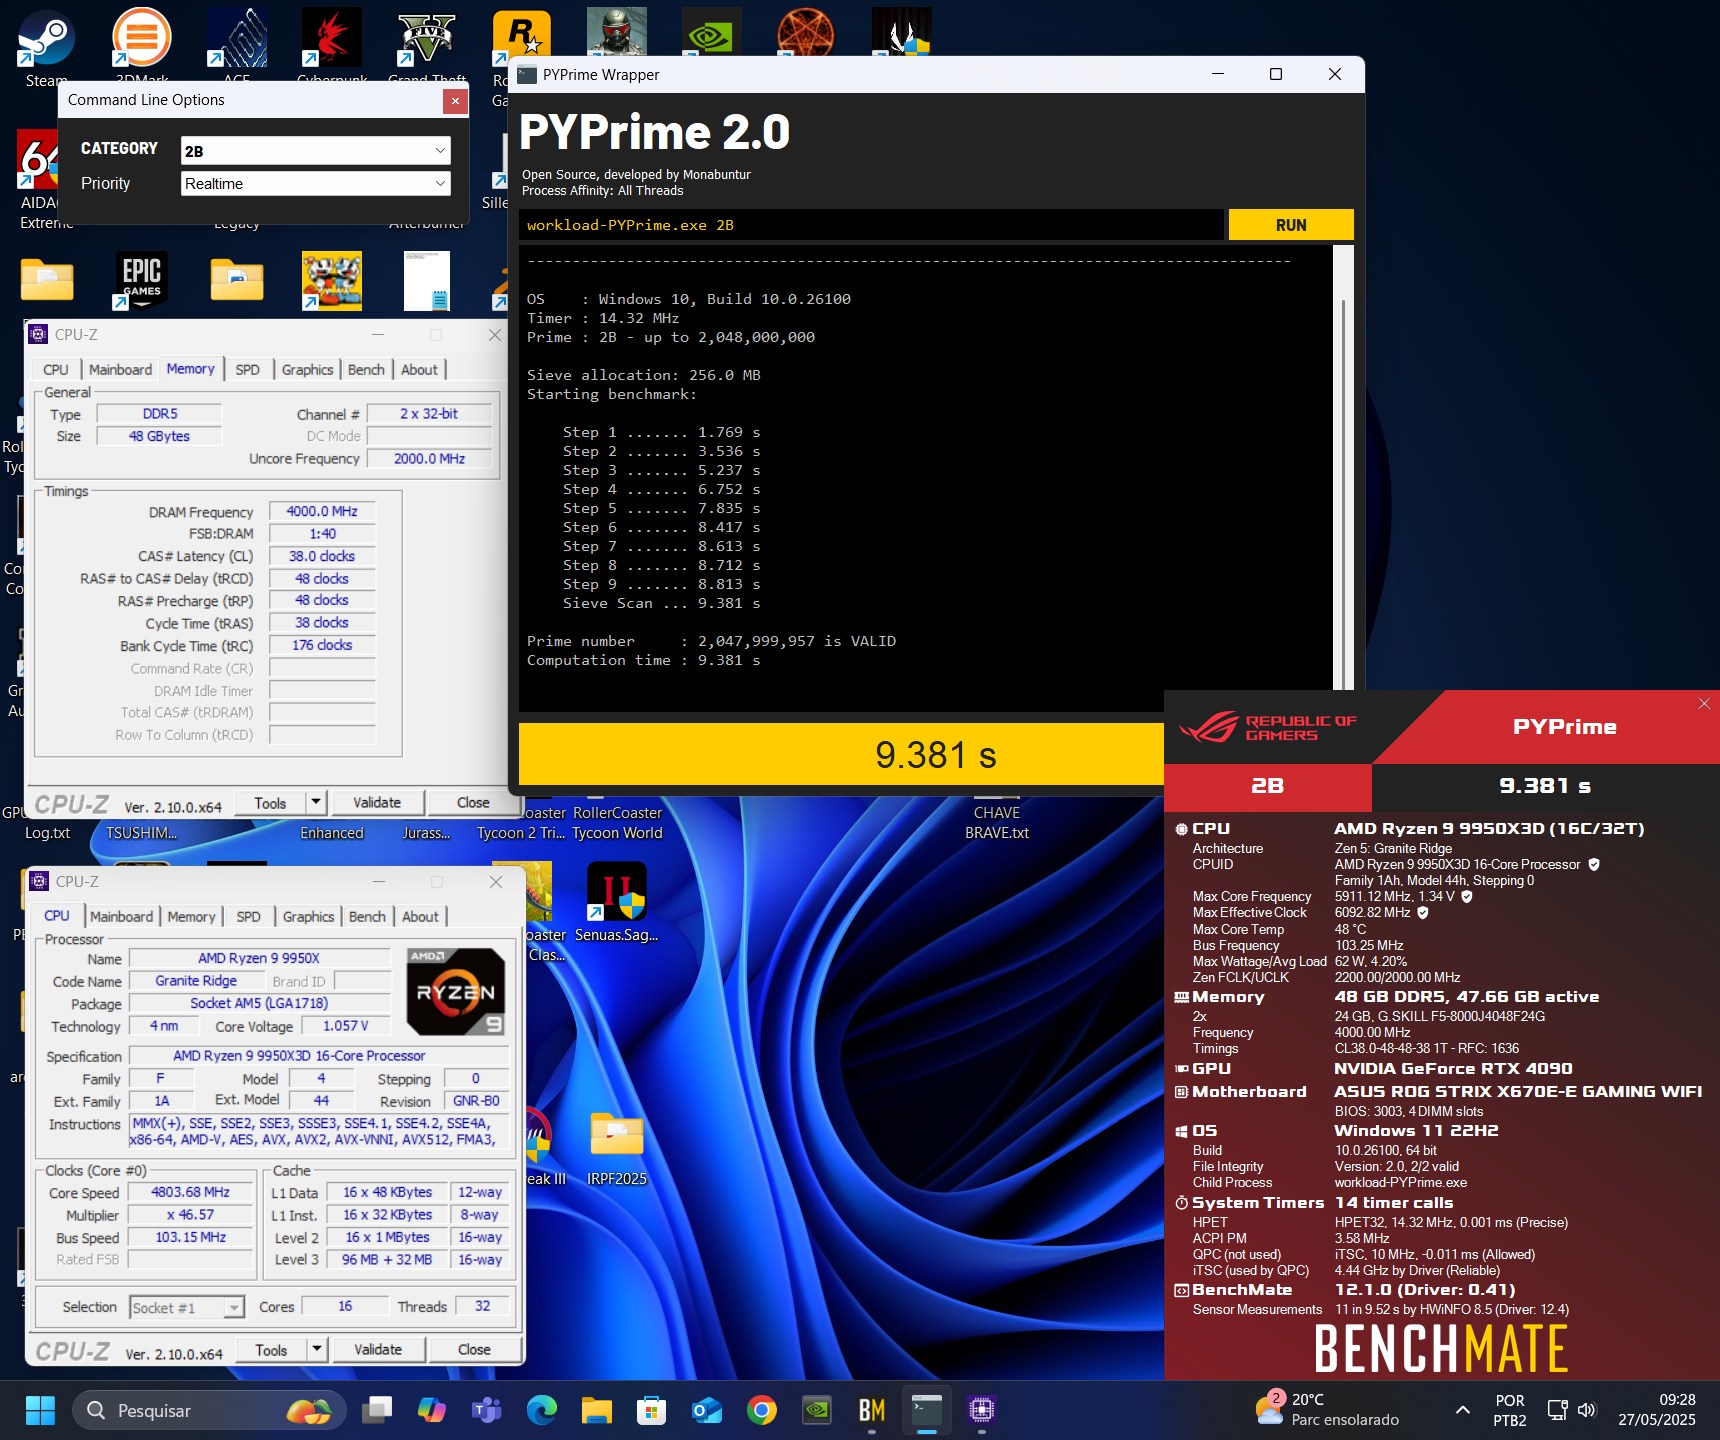
Task: Click the PYPrime command input field
Action: click(870, 225)
